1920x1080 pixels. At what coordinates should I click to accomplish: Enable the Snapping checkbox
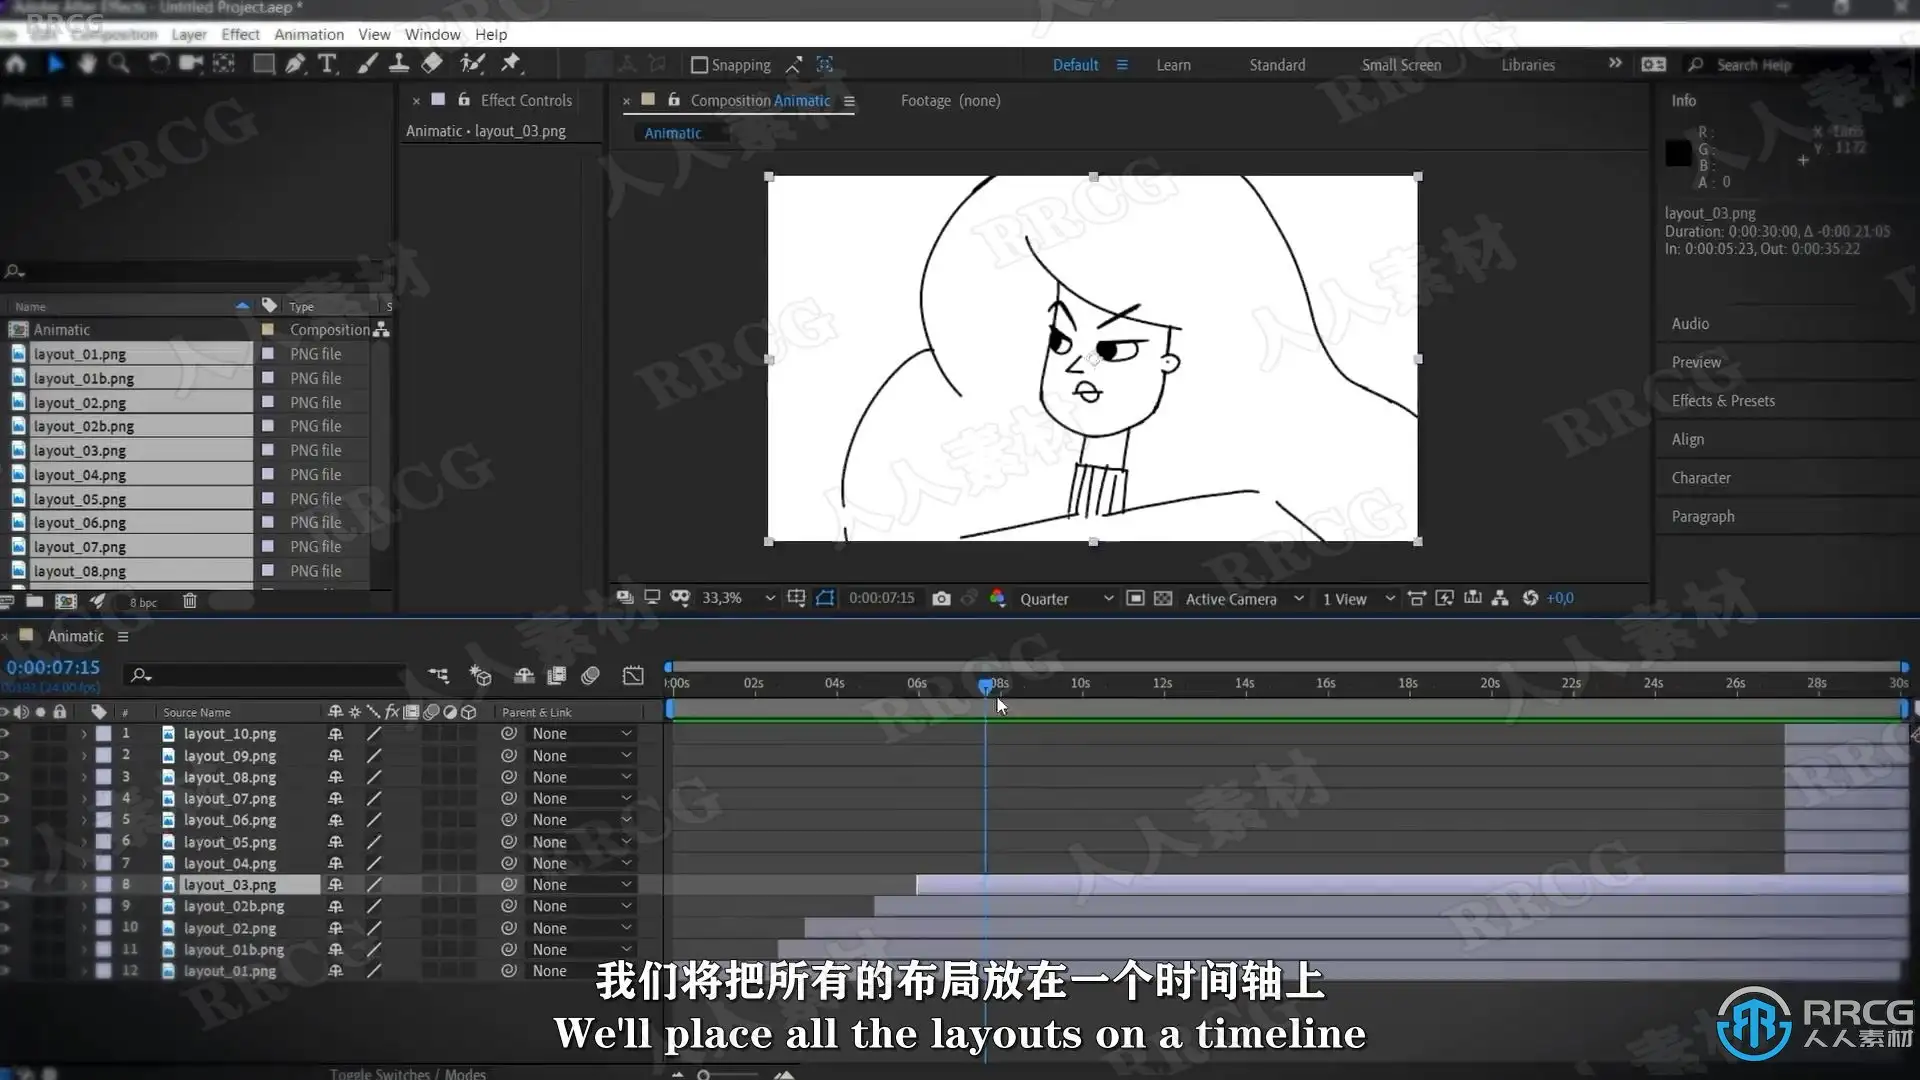point(700,65)
